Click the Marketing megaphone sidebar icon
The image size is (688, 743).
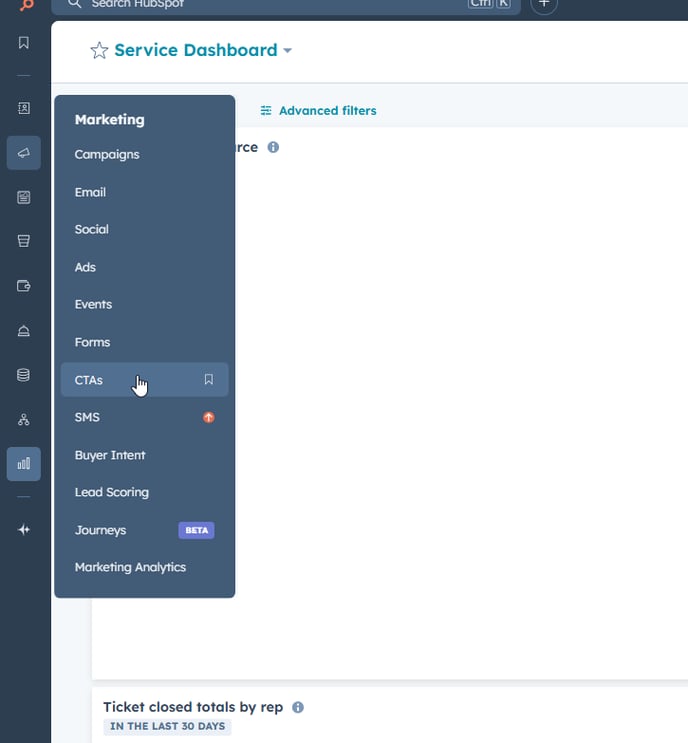coord(24,153)
